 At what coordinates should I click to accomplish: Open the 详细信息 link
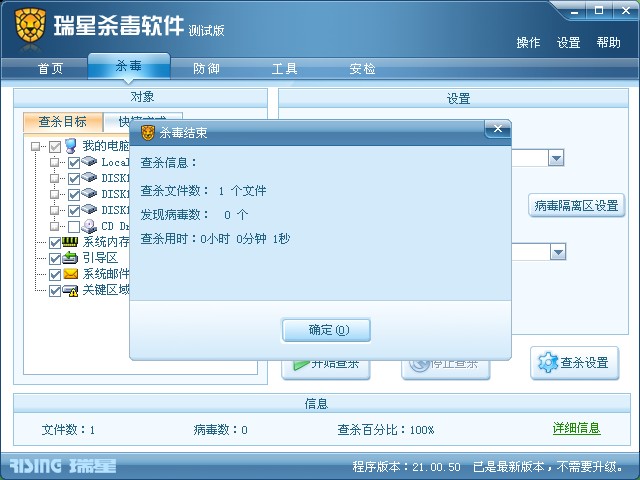(576, 428)
